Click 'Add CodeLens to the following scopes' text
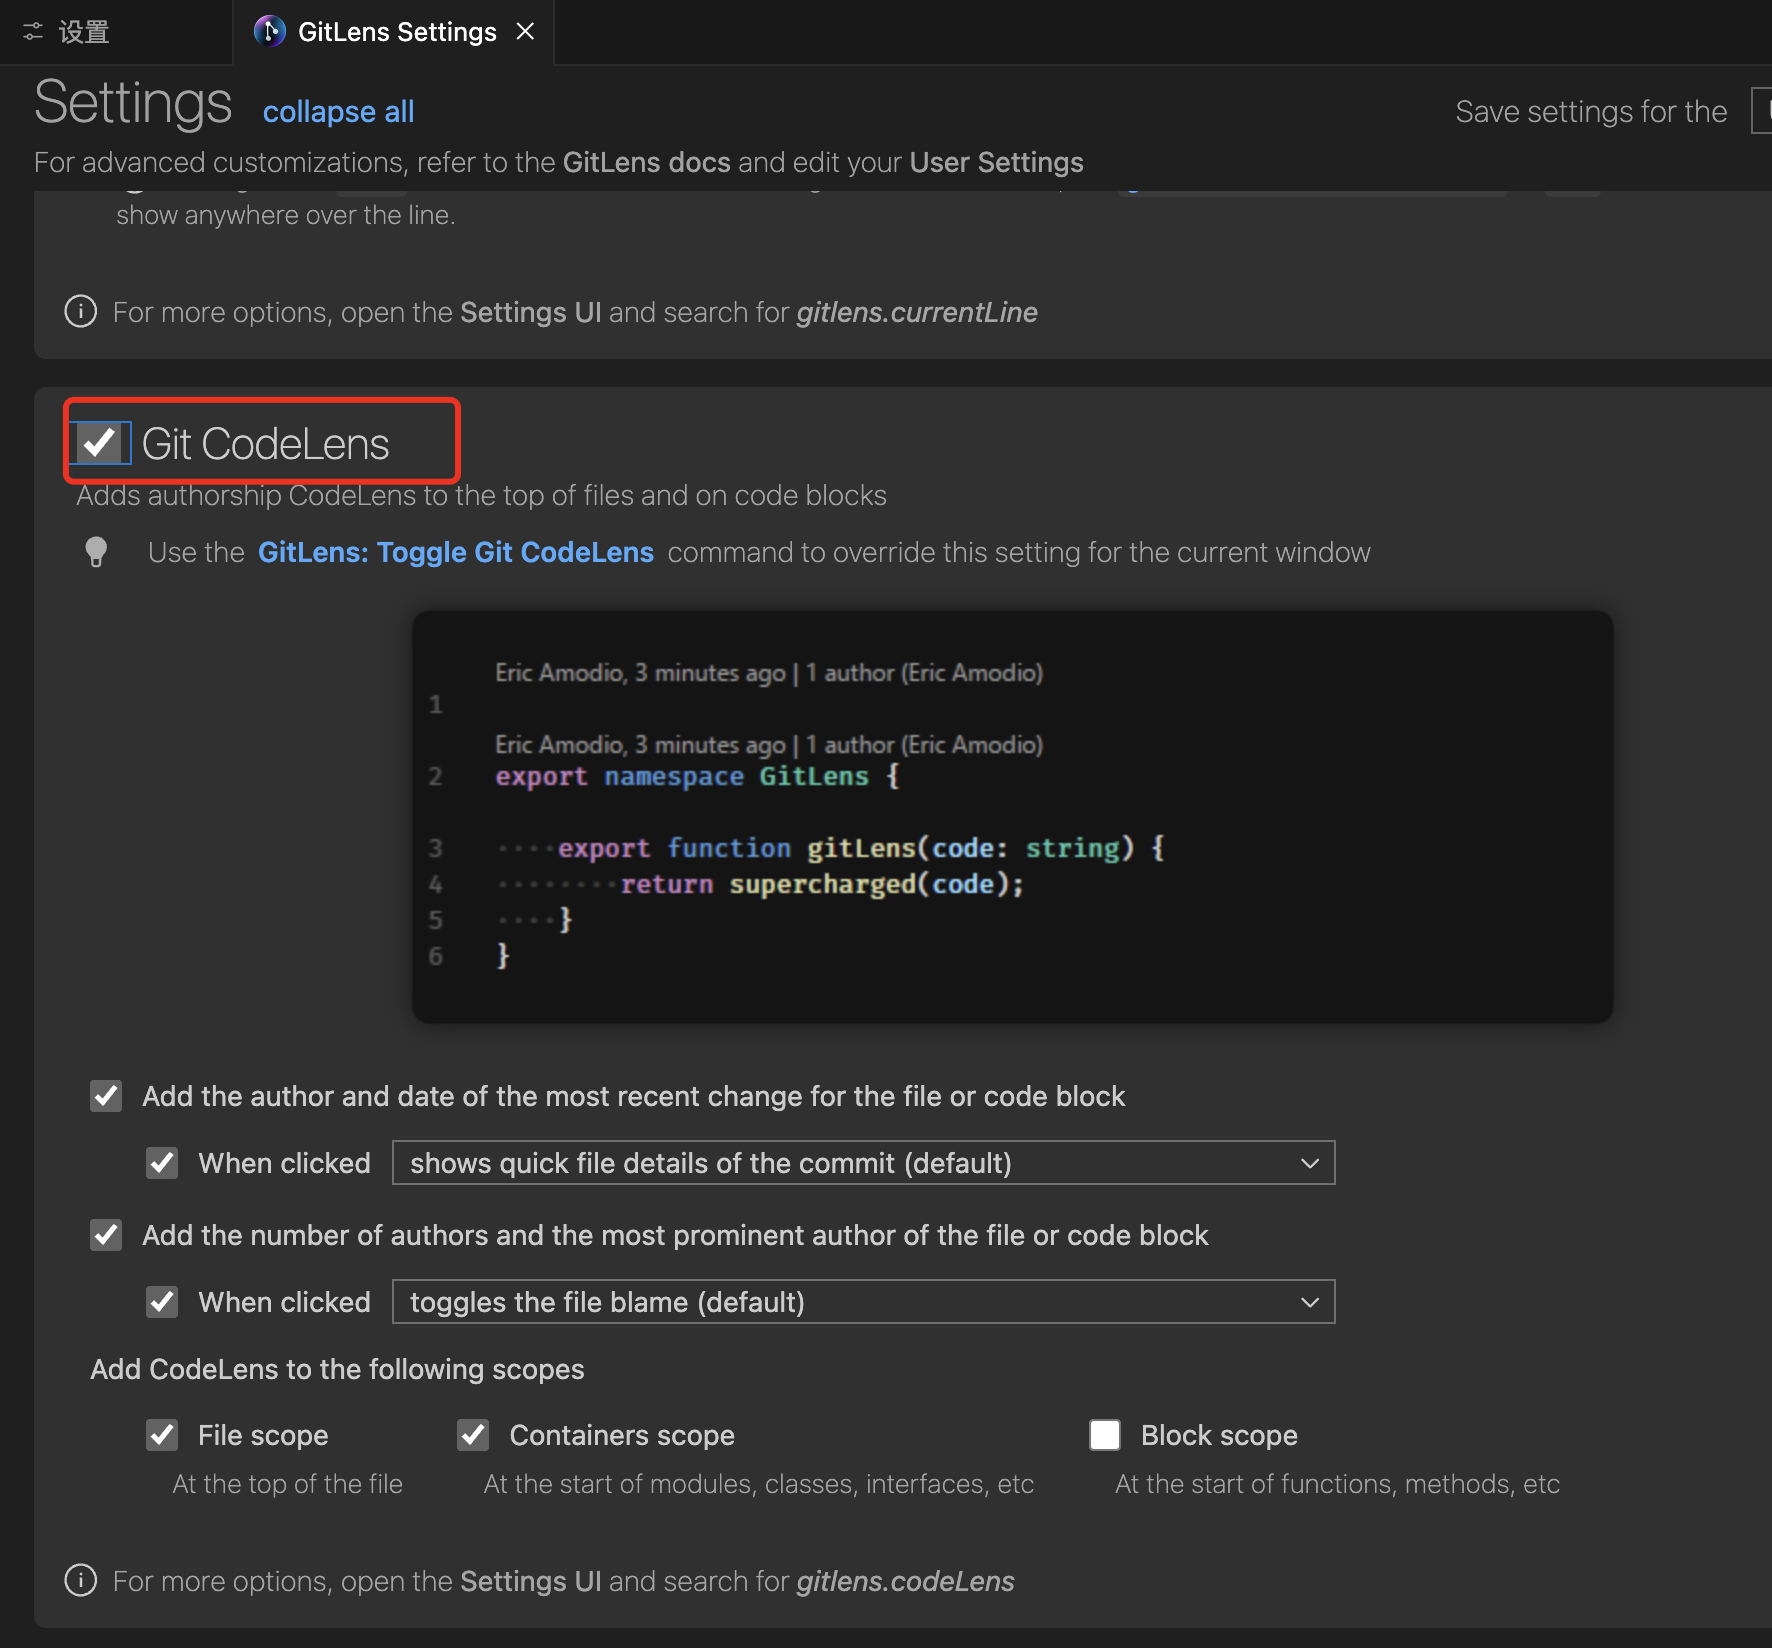The width and height of the screenshot is (1772, 1648). (x=337, y=1369)
